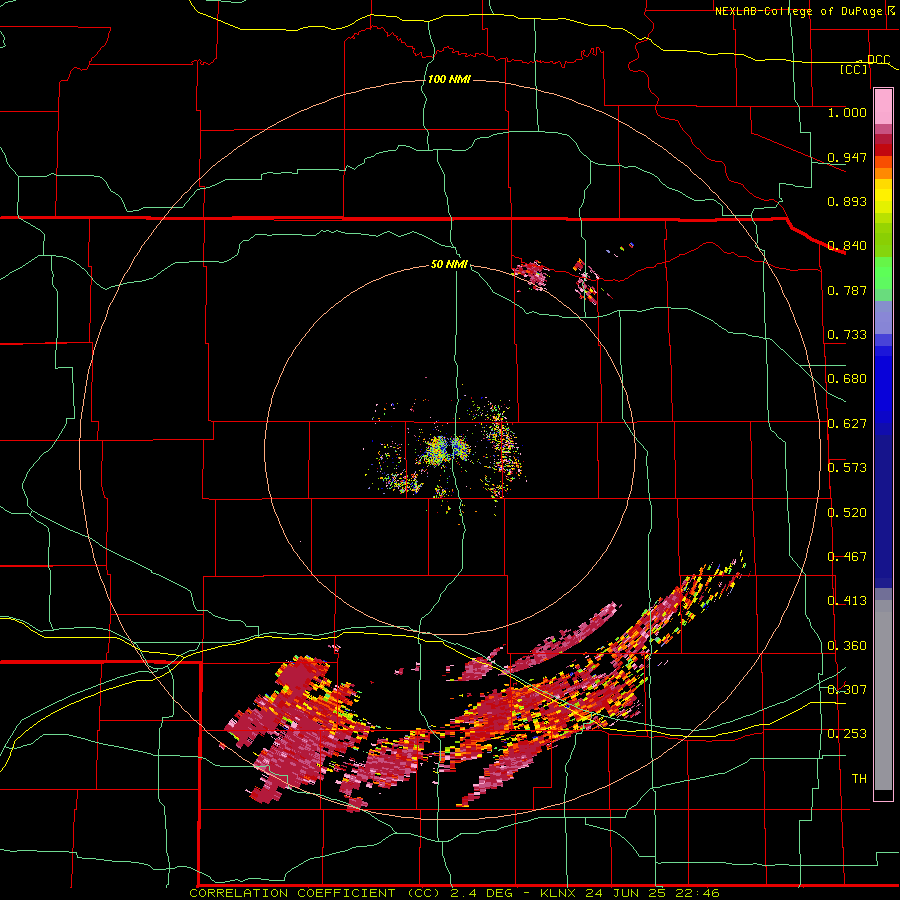This screenshot has width=900, height=900.
Task: Click the 0.360 legend value
Action: pos(847,646)
